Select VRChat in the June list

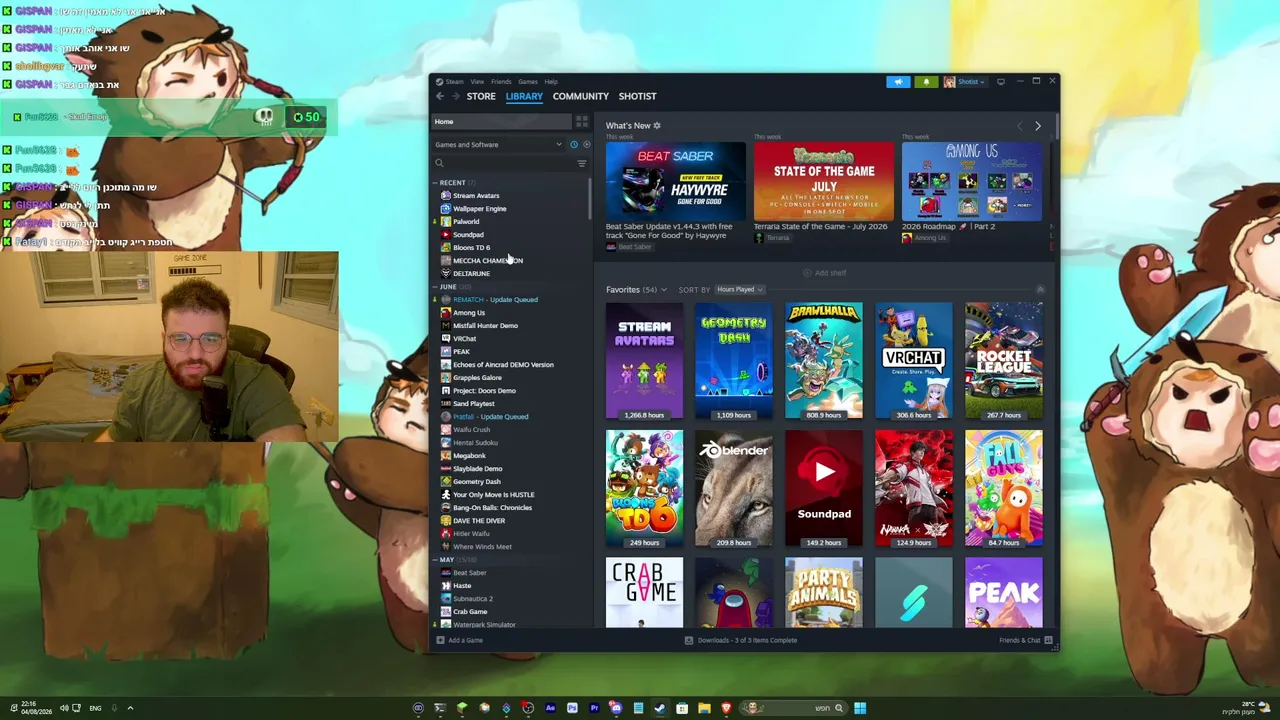pos(465,339)
